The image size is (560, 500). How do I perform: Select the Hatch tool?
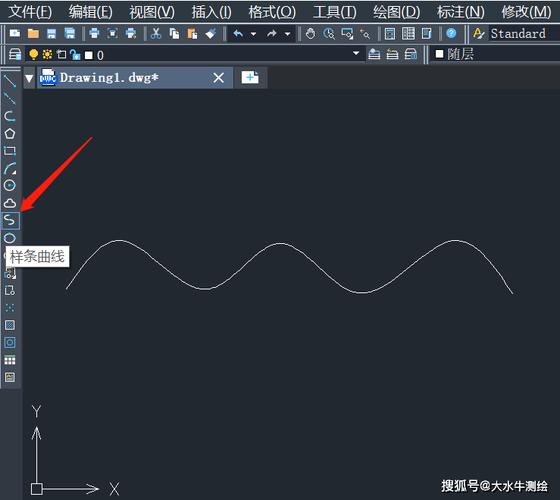[10, 325]
